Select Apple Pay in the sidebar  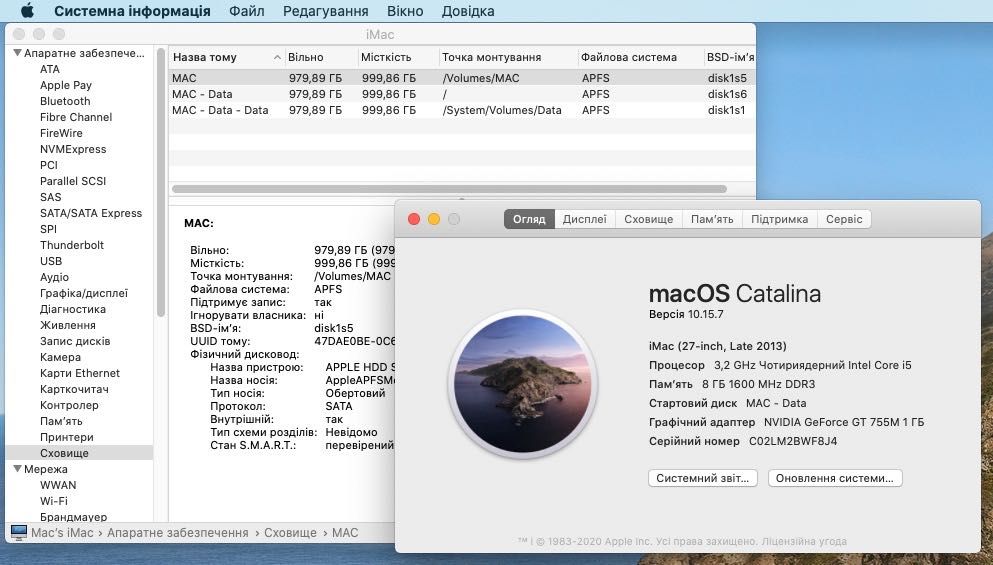click(x=66, y=85)
